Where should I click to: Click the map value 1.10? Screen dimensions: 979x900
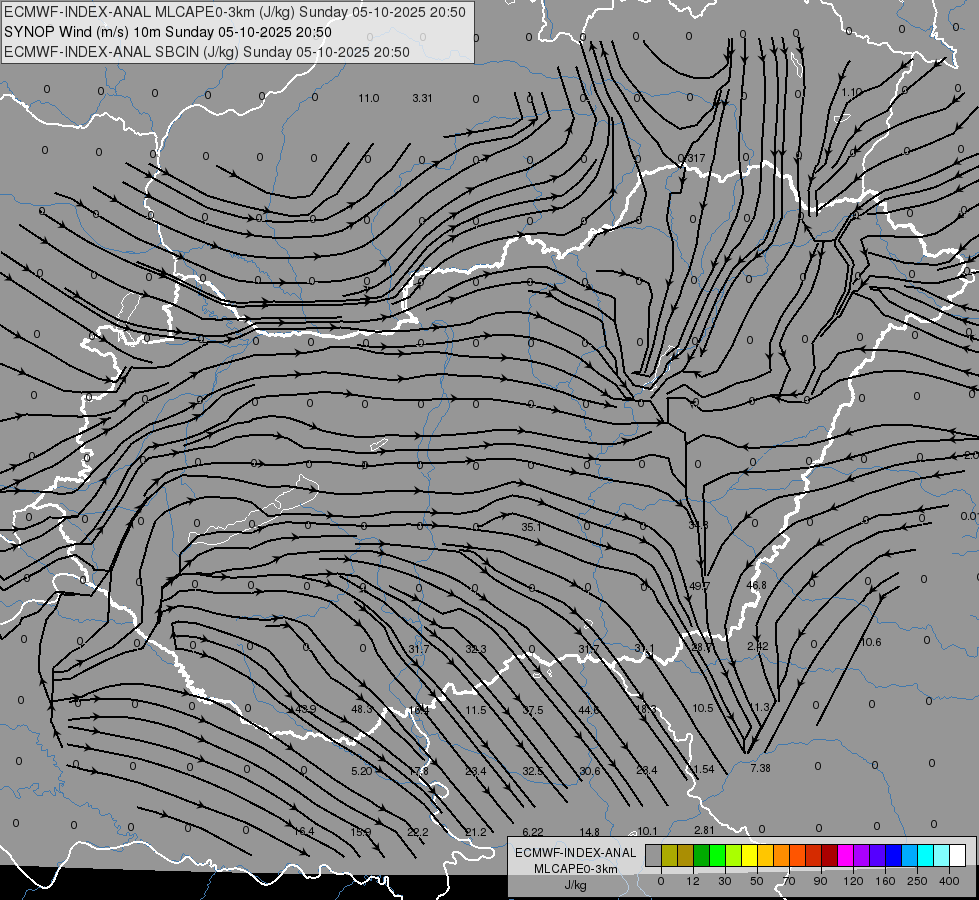click(852, 92)
